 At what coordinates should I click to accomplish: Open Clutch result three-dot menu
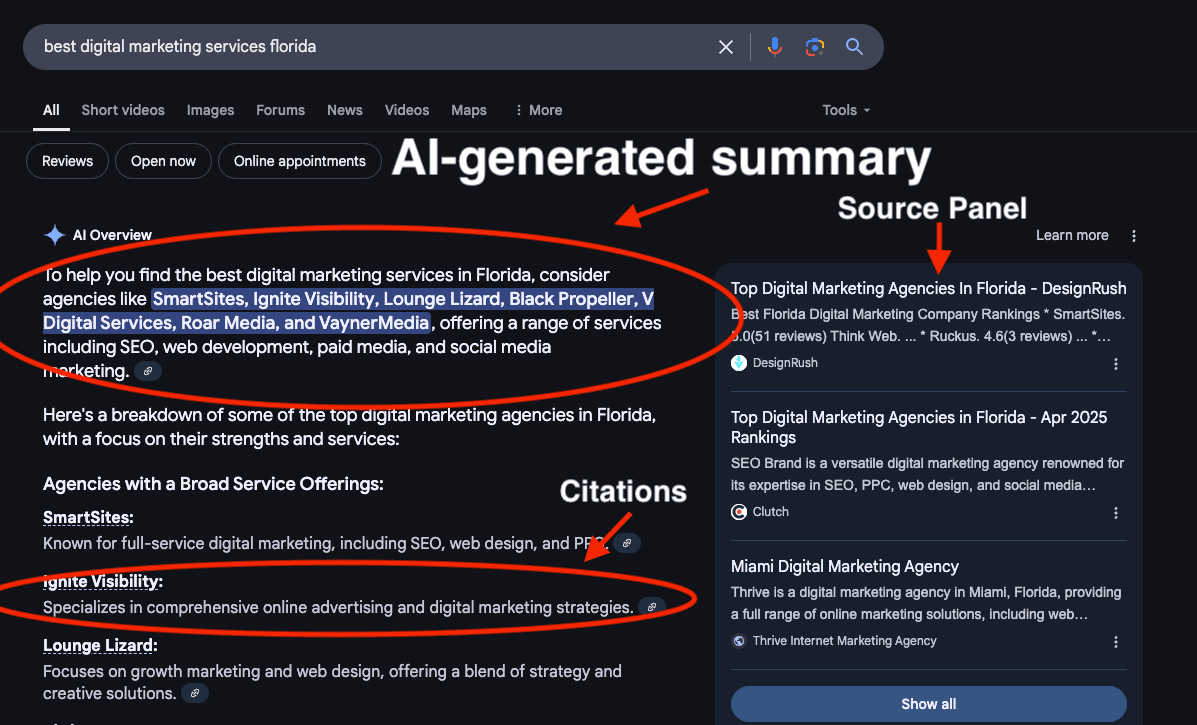(1116, 513)
